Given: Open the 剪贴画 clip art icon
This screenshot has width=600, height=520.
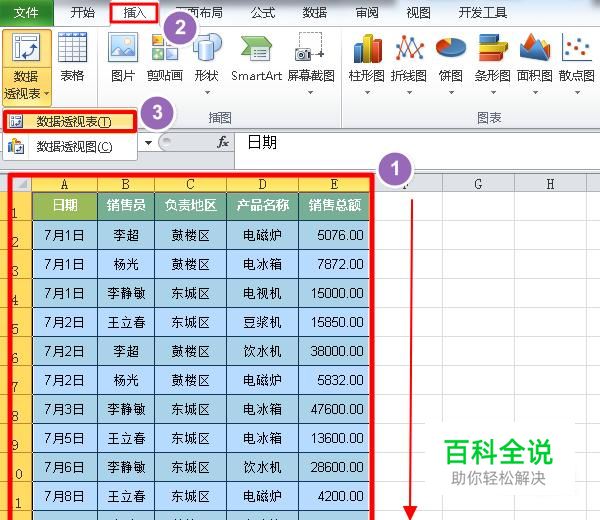Looking at the screenshot, I should tap(165, 47).
